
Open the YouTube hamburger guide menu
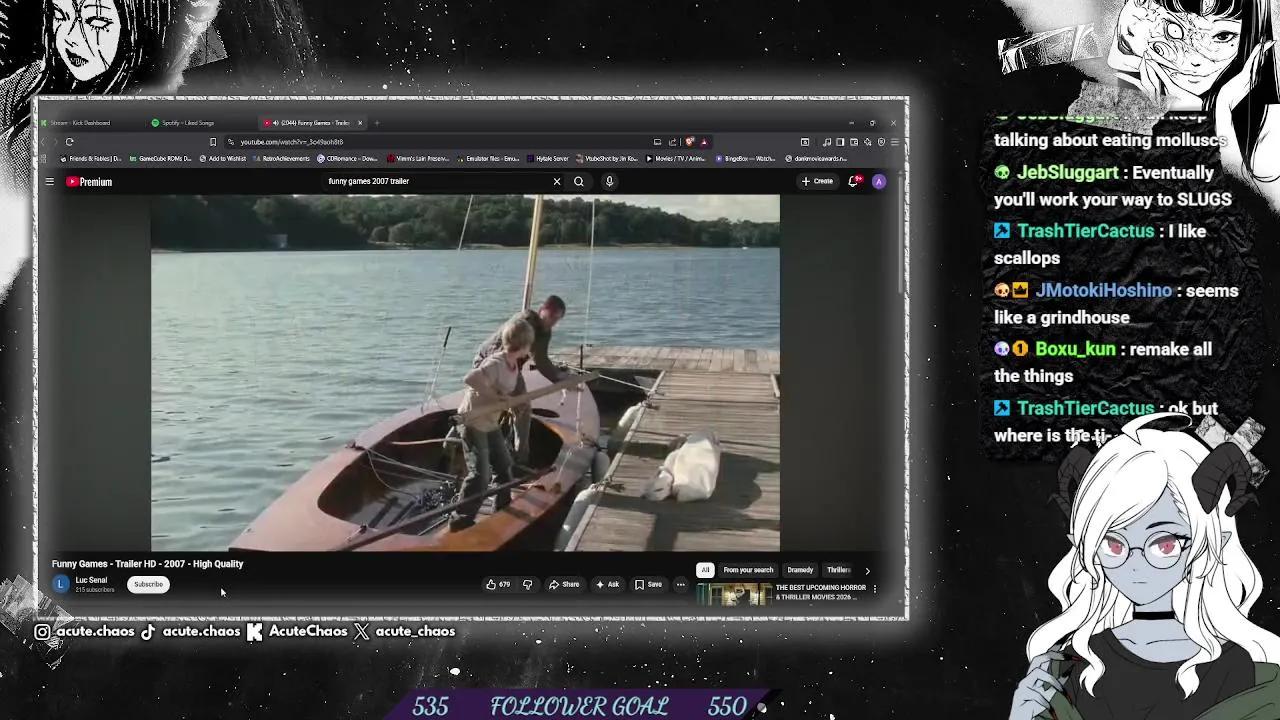(49, 182)
